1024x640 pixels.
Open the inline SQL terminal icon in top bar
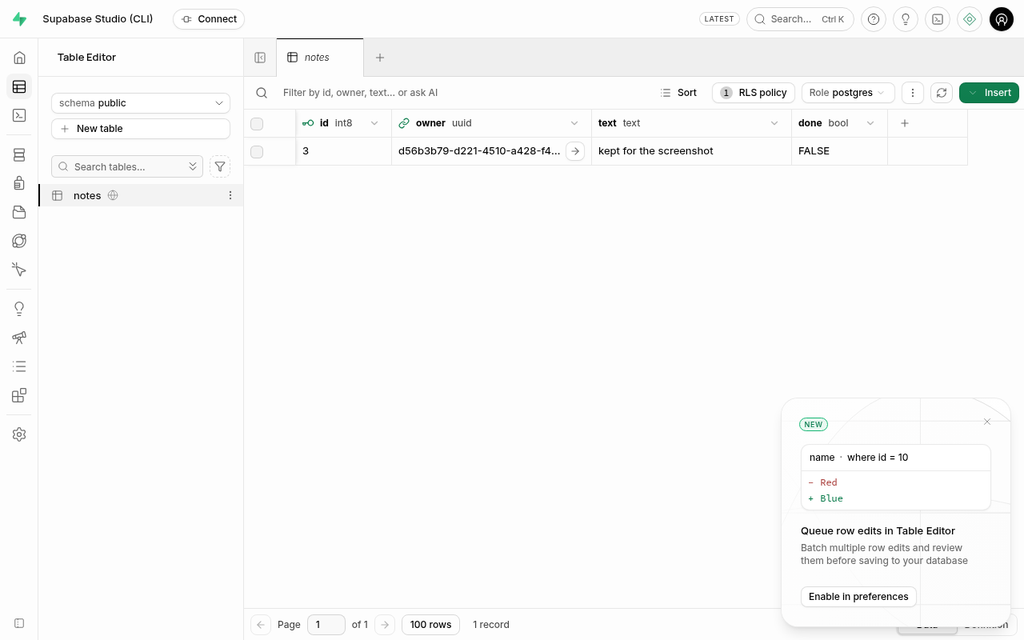(937, 19)
